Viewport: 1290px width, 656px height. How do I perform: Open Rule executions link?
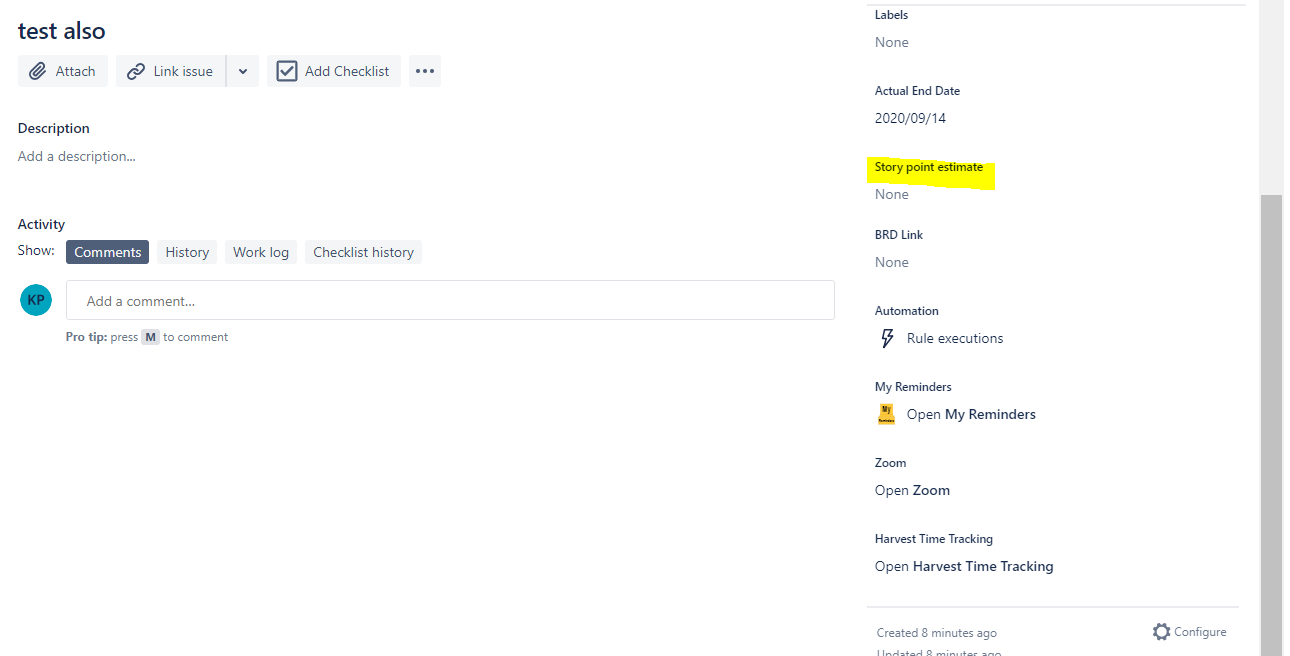[x=955, y=338]
